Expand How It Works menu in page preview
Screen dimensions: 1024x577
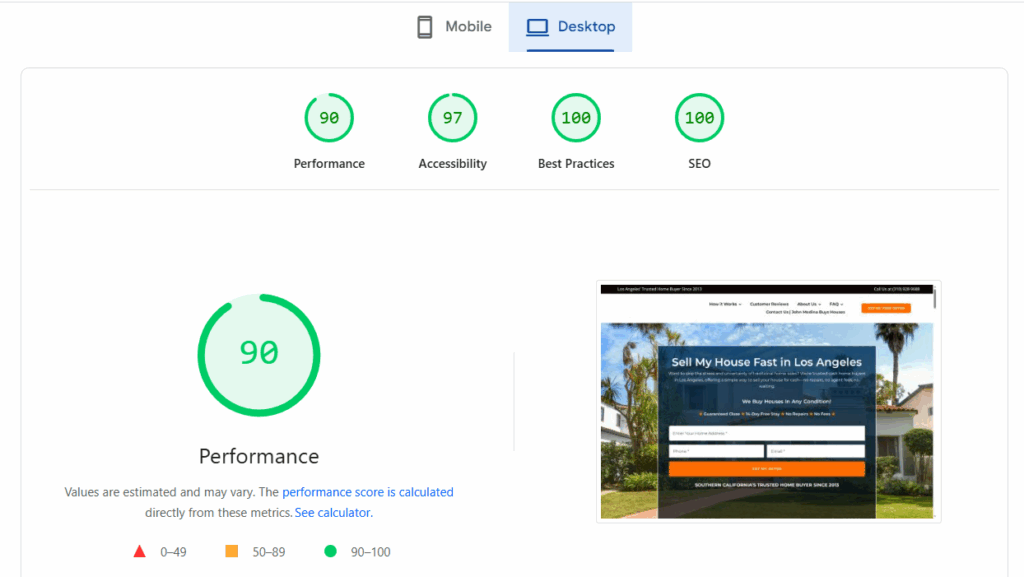(725, 303)
